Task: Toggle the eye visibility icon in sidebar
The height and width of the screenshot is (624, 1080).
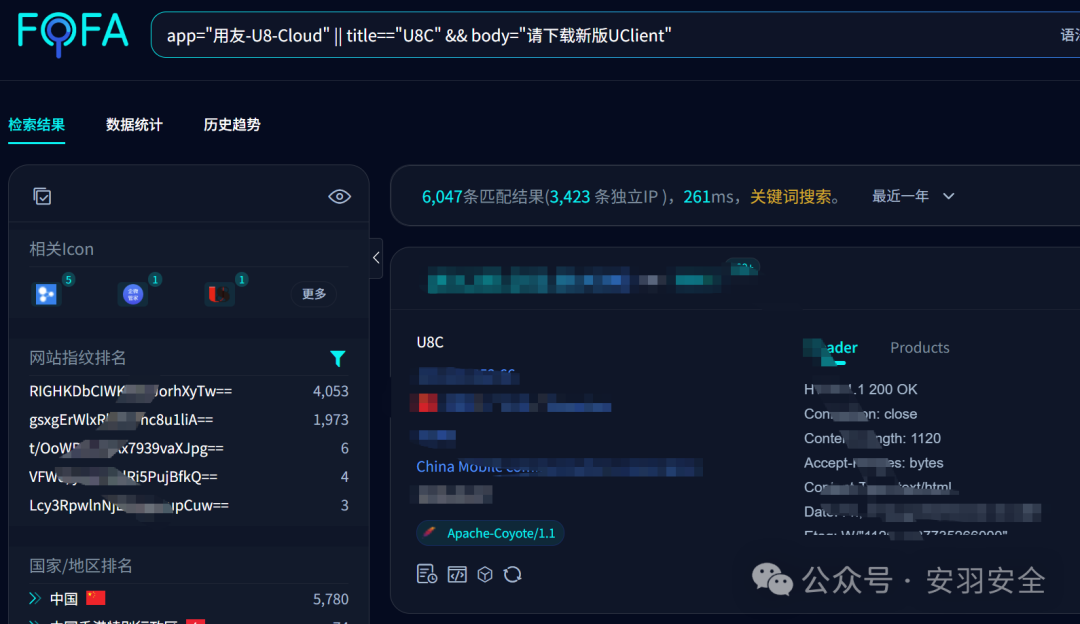Action: pyautogui.click(x=340, y=196)
